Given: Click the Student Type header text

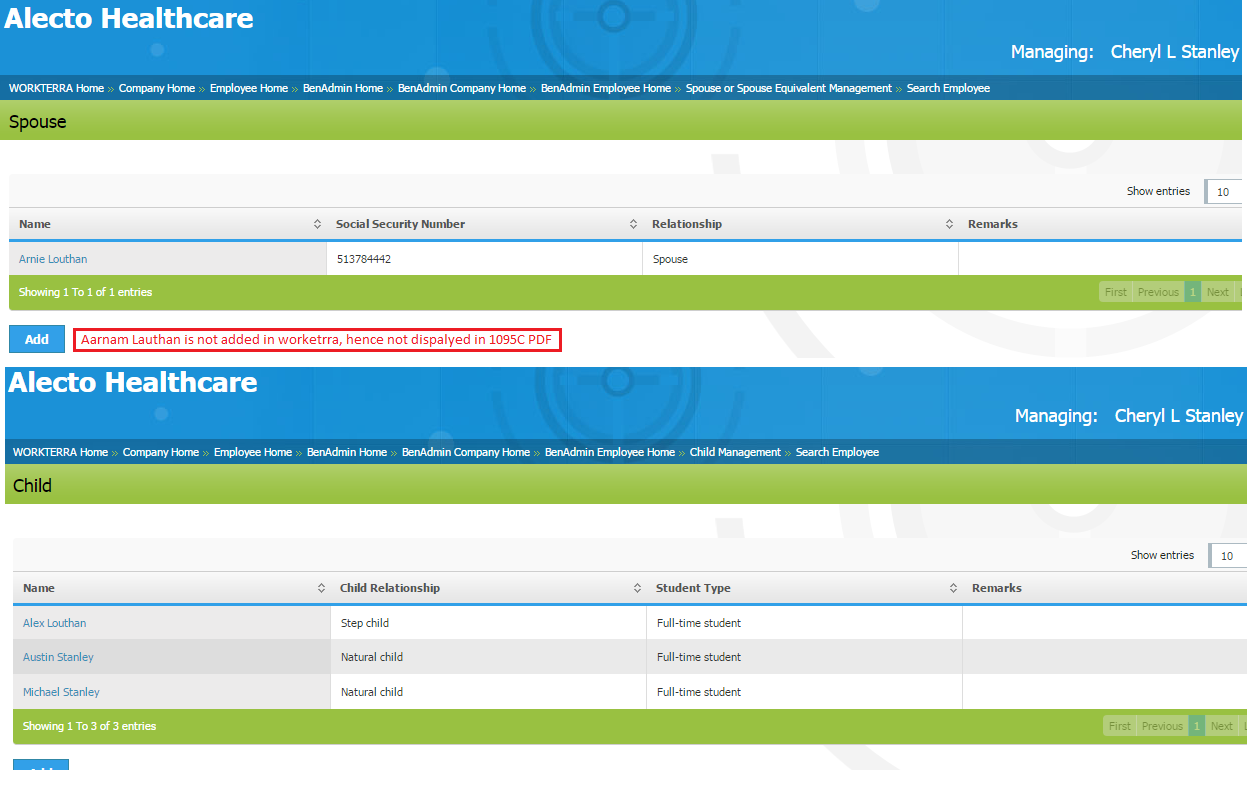Looking at the screenshot, I should pos(693,588).
